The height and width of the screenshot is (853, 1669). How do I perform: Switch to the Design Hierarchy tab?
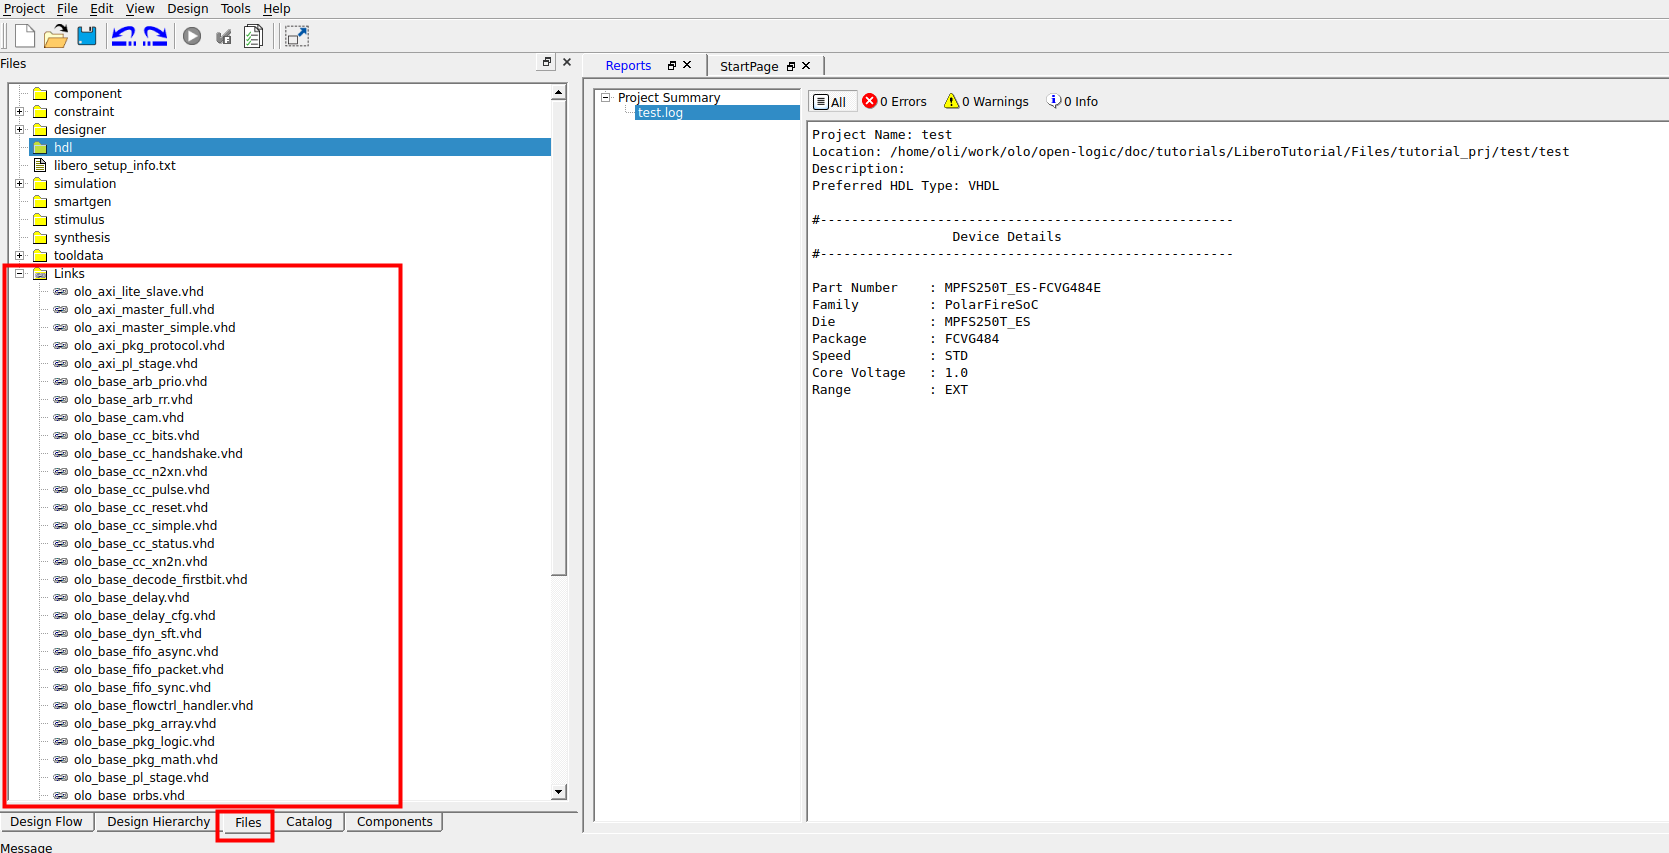coord(159,822)
